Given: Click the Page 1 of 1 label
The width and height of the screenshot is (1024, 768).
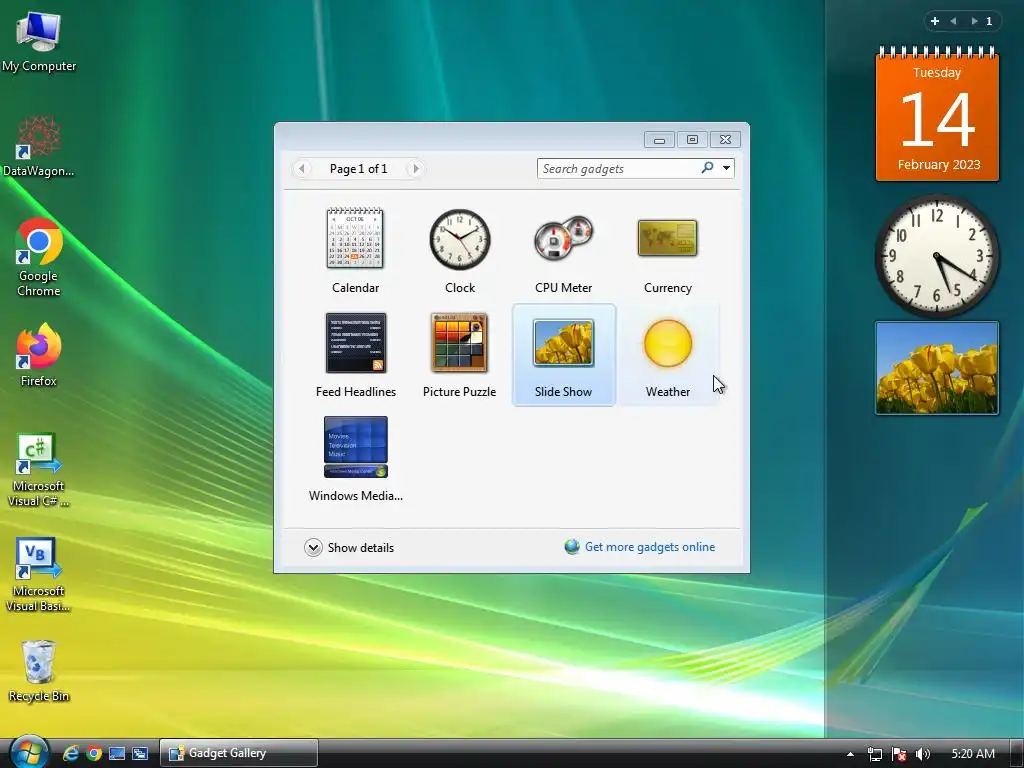Looking at the screenshot, I should pyautogui.click(x=359, y=168).
